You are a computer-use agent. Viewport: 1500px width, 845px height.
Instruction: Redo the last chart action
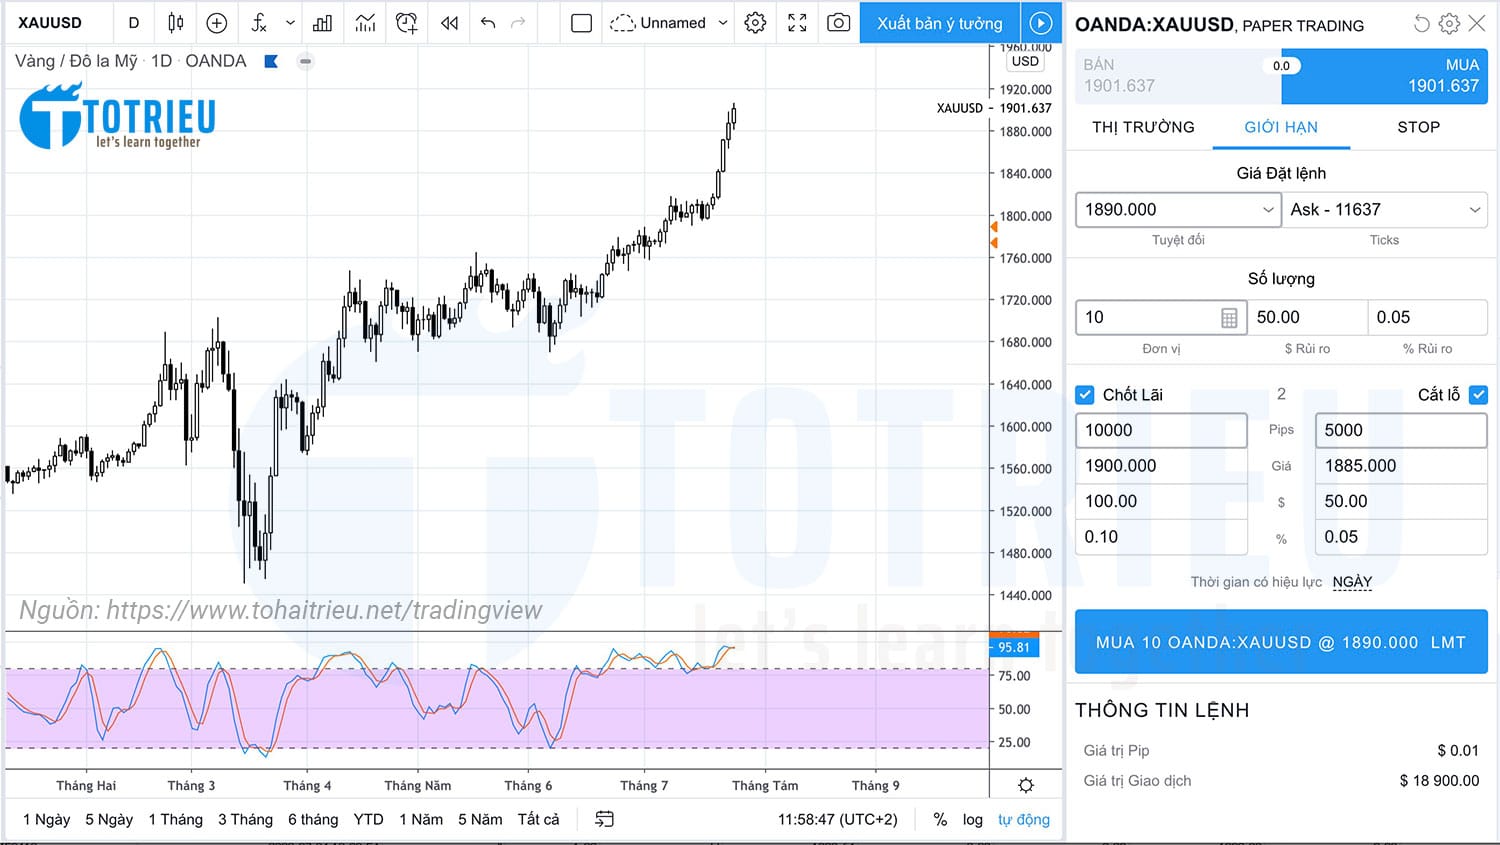click(x=518, y=22)
